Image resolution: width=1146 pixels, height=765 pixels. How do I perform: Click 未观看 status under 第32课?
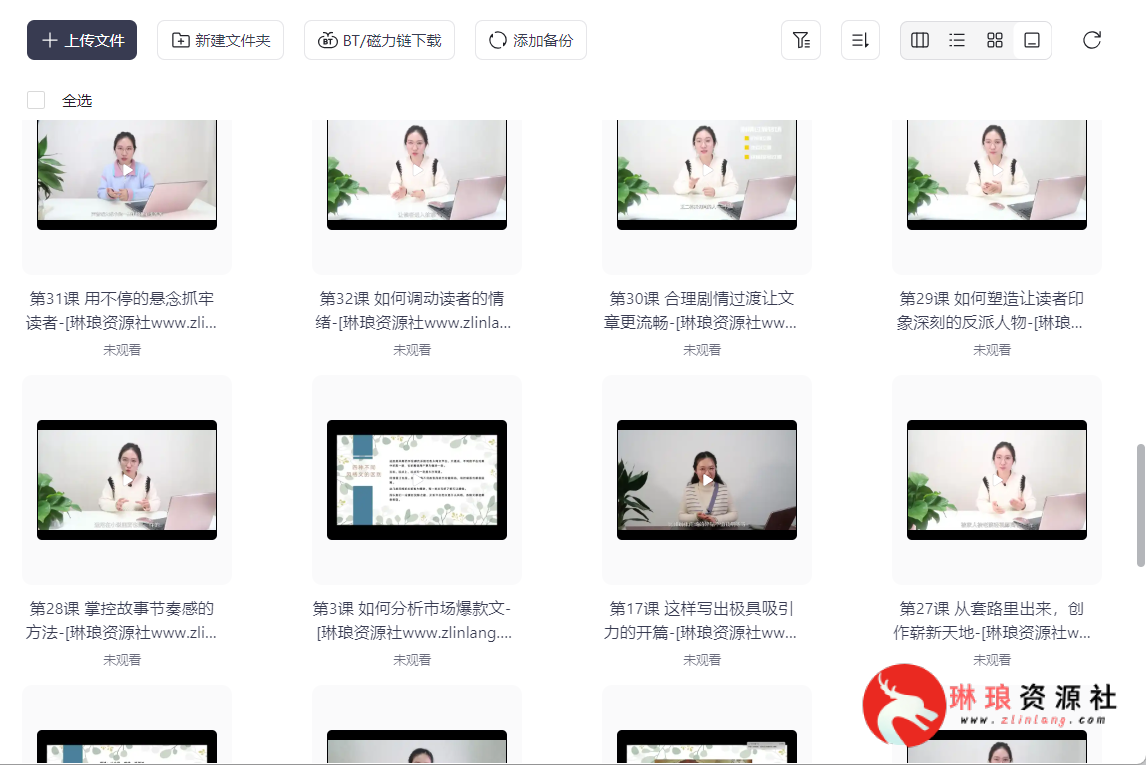point(412,350)
